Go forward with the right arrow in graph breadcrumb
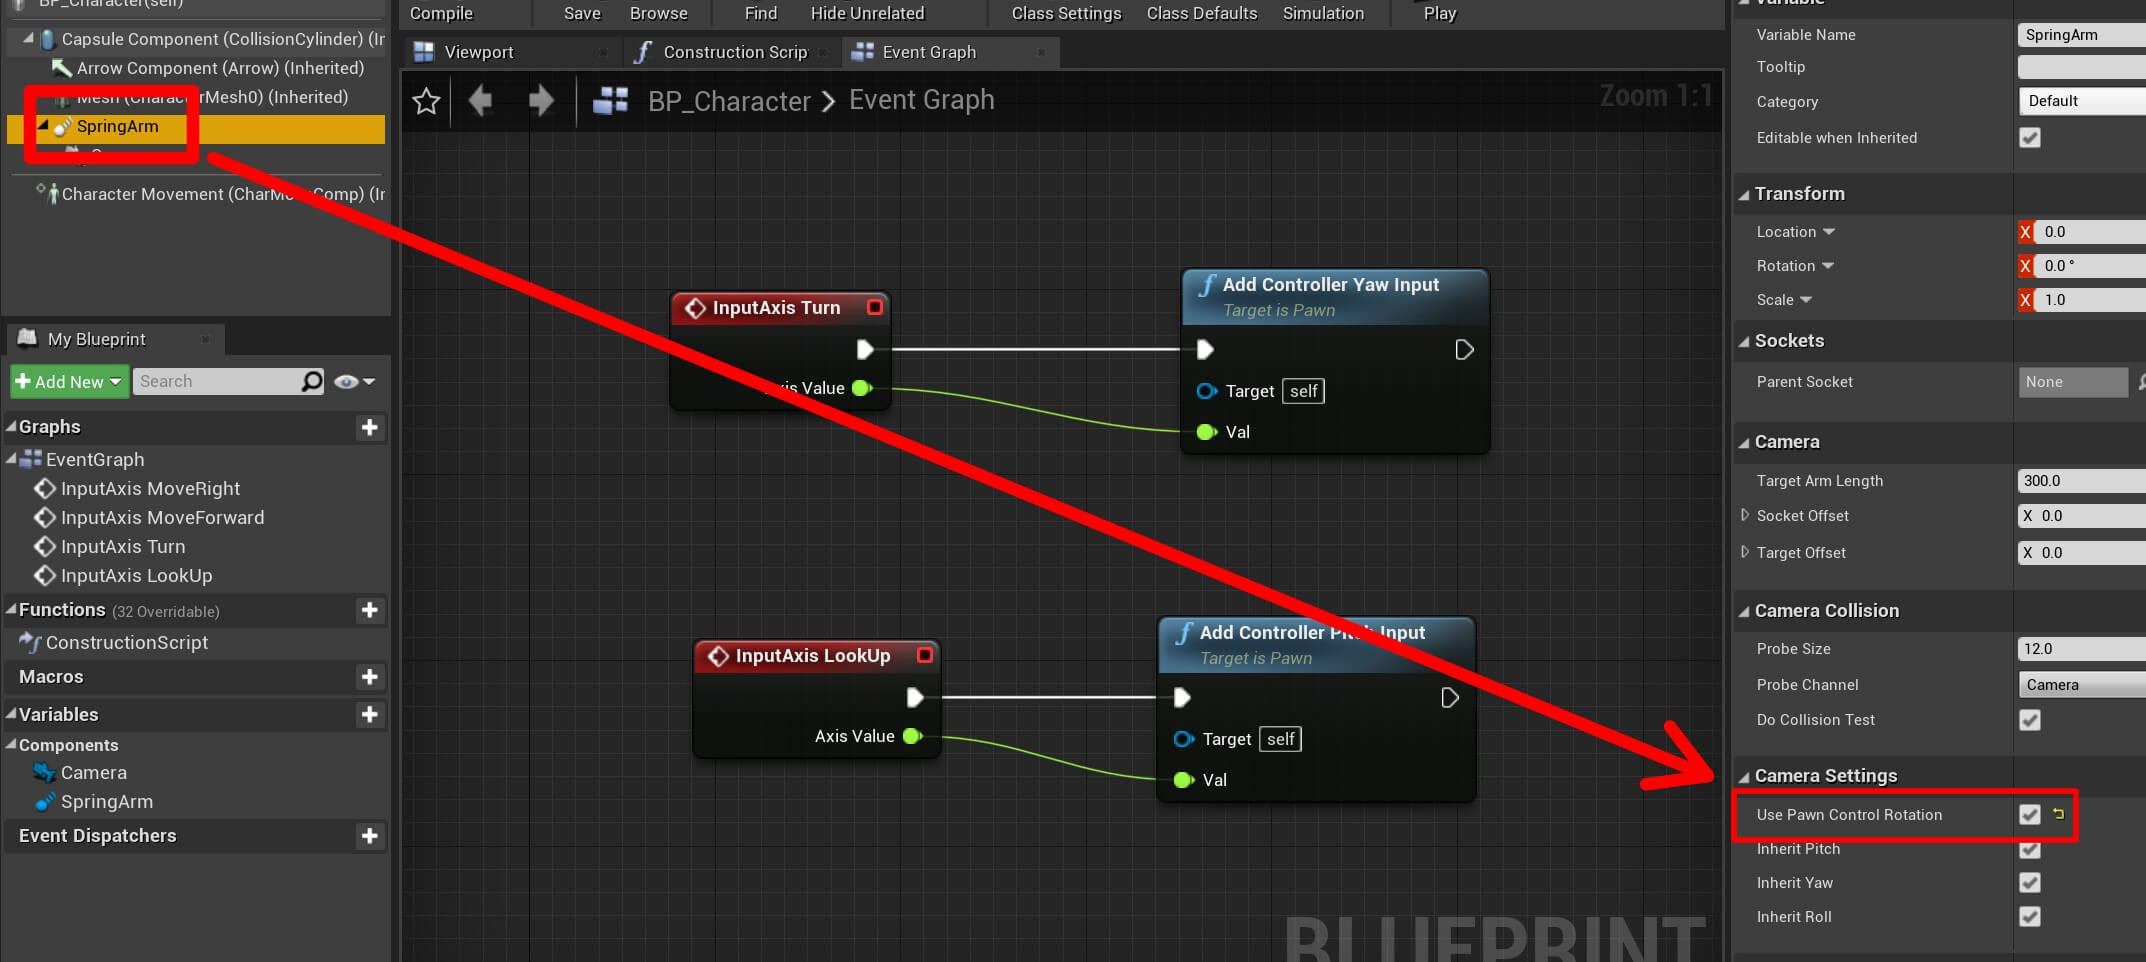2146x962 pixels. point(541,100)
